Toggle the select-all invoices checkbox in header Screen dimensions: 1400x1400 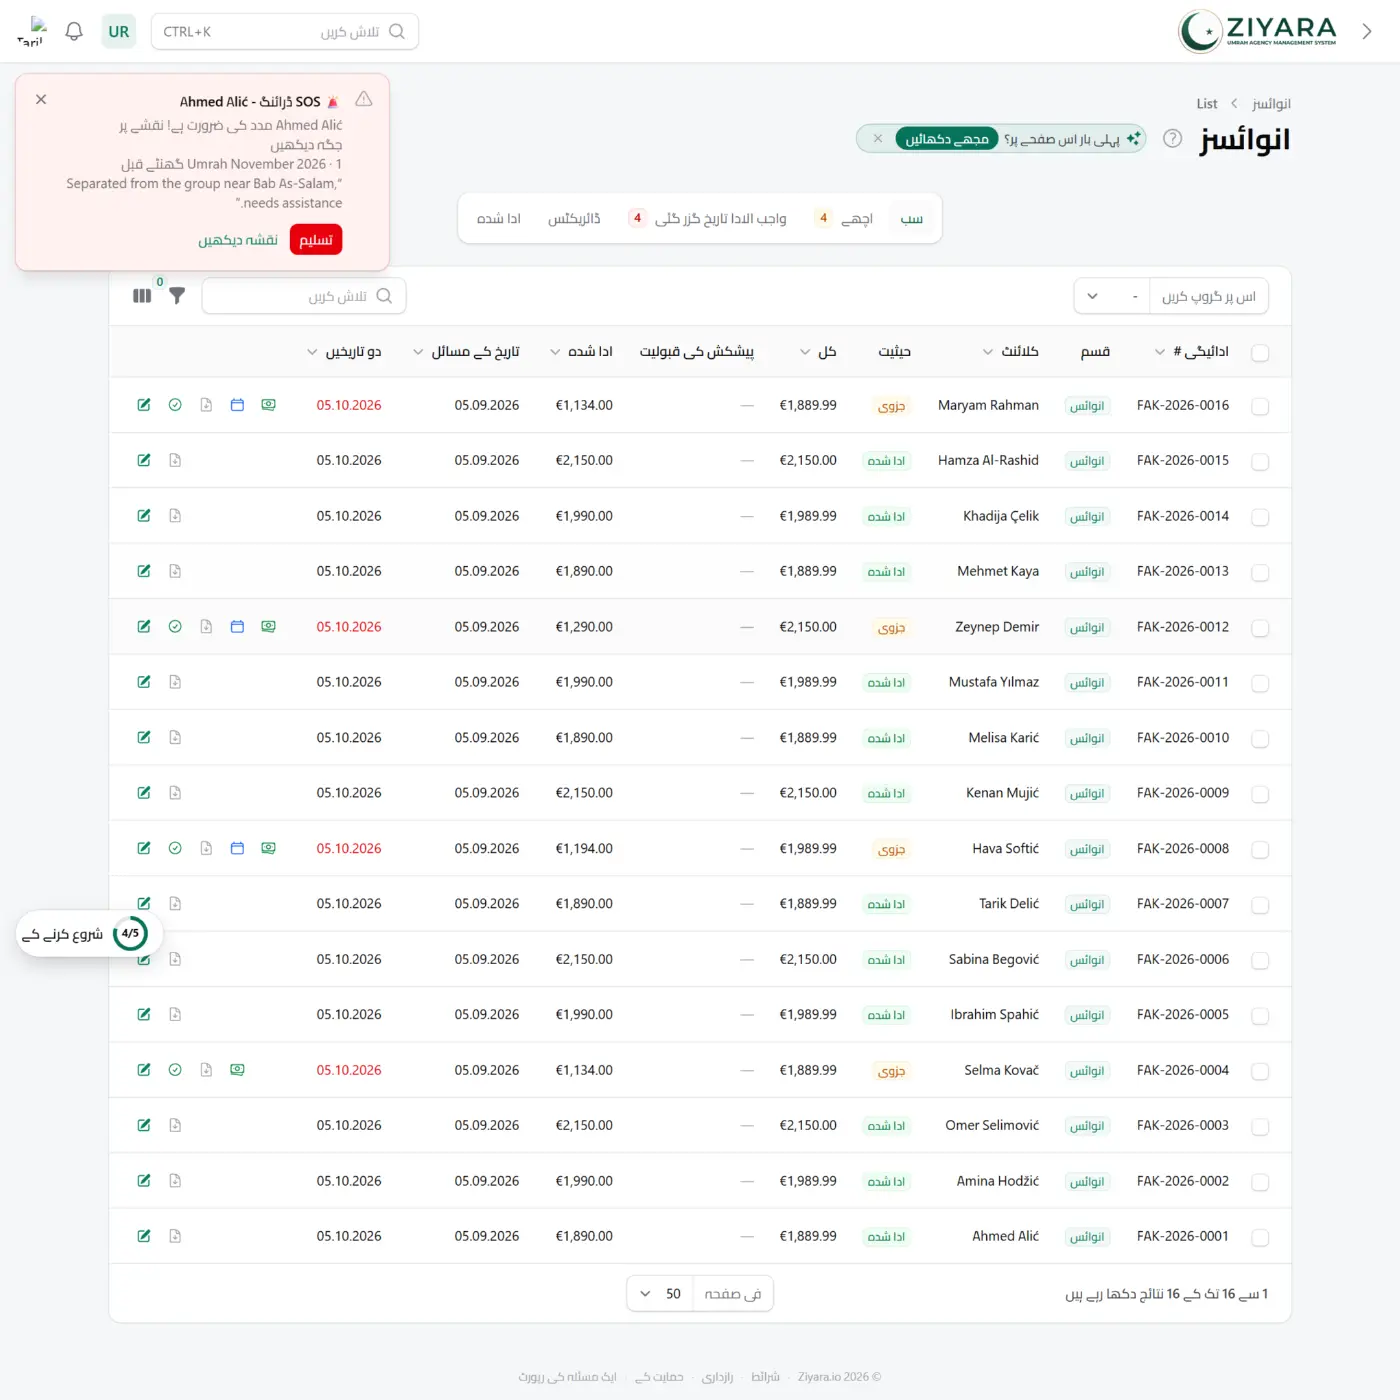click(1260, 353)
